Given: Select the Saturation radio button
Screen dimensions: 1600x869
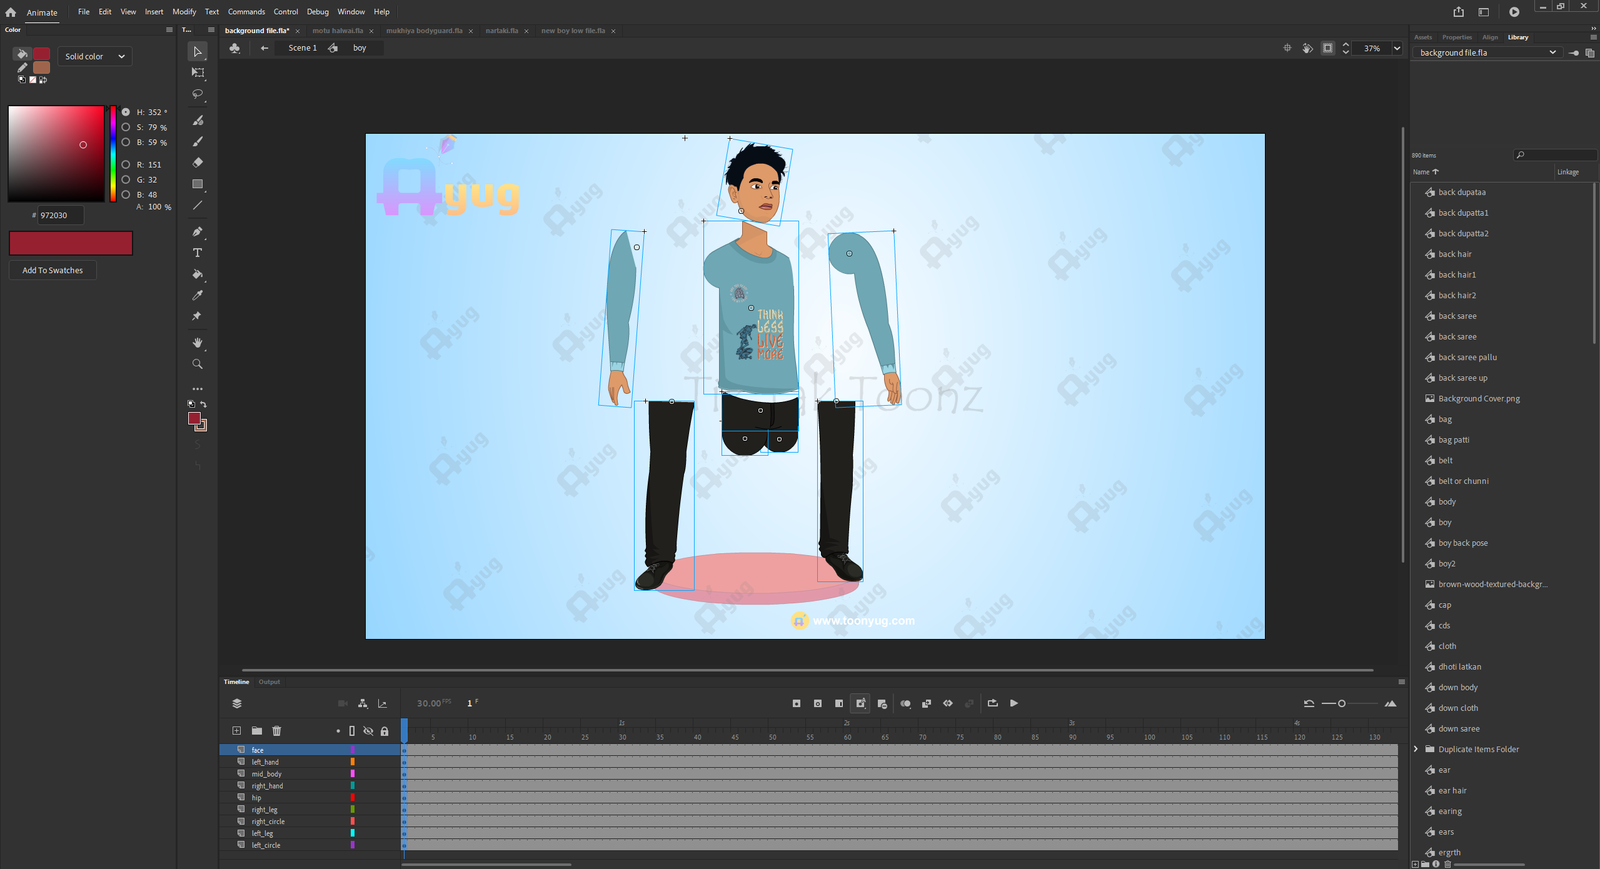Looking at the screenshot, I should coord(126,127).
